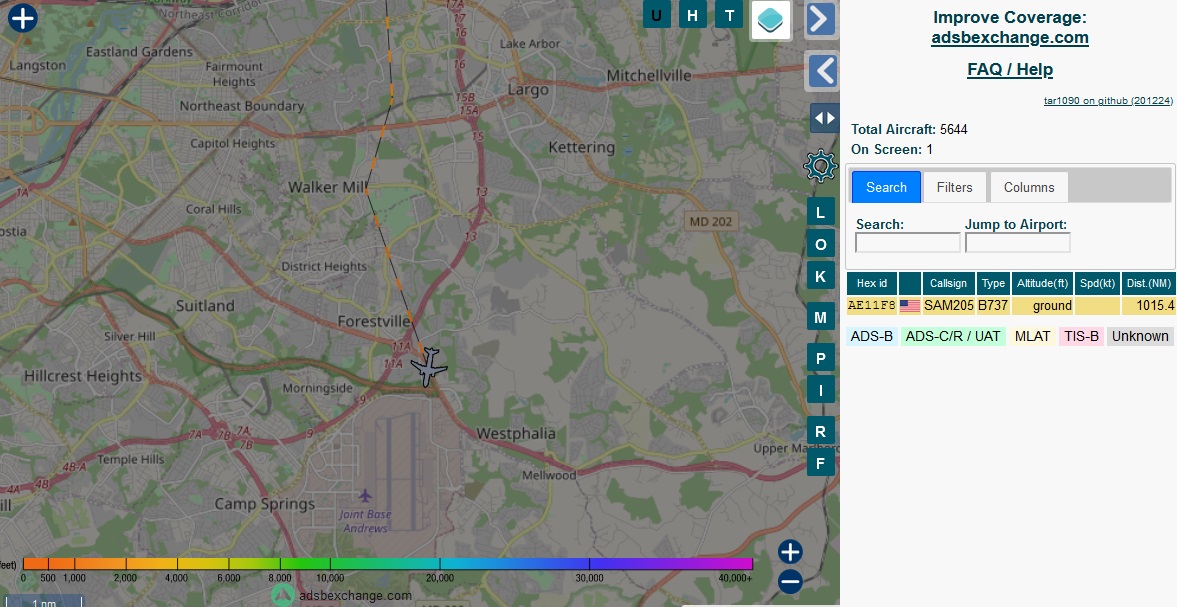This screenshot has width=1177, height=607.
Task: Click the ADS-B legend label
Action: coord(871,336)
